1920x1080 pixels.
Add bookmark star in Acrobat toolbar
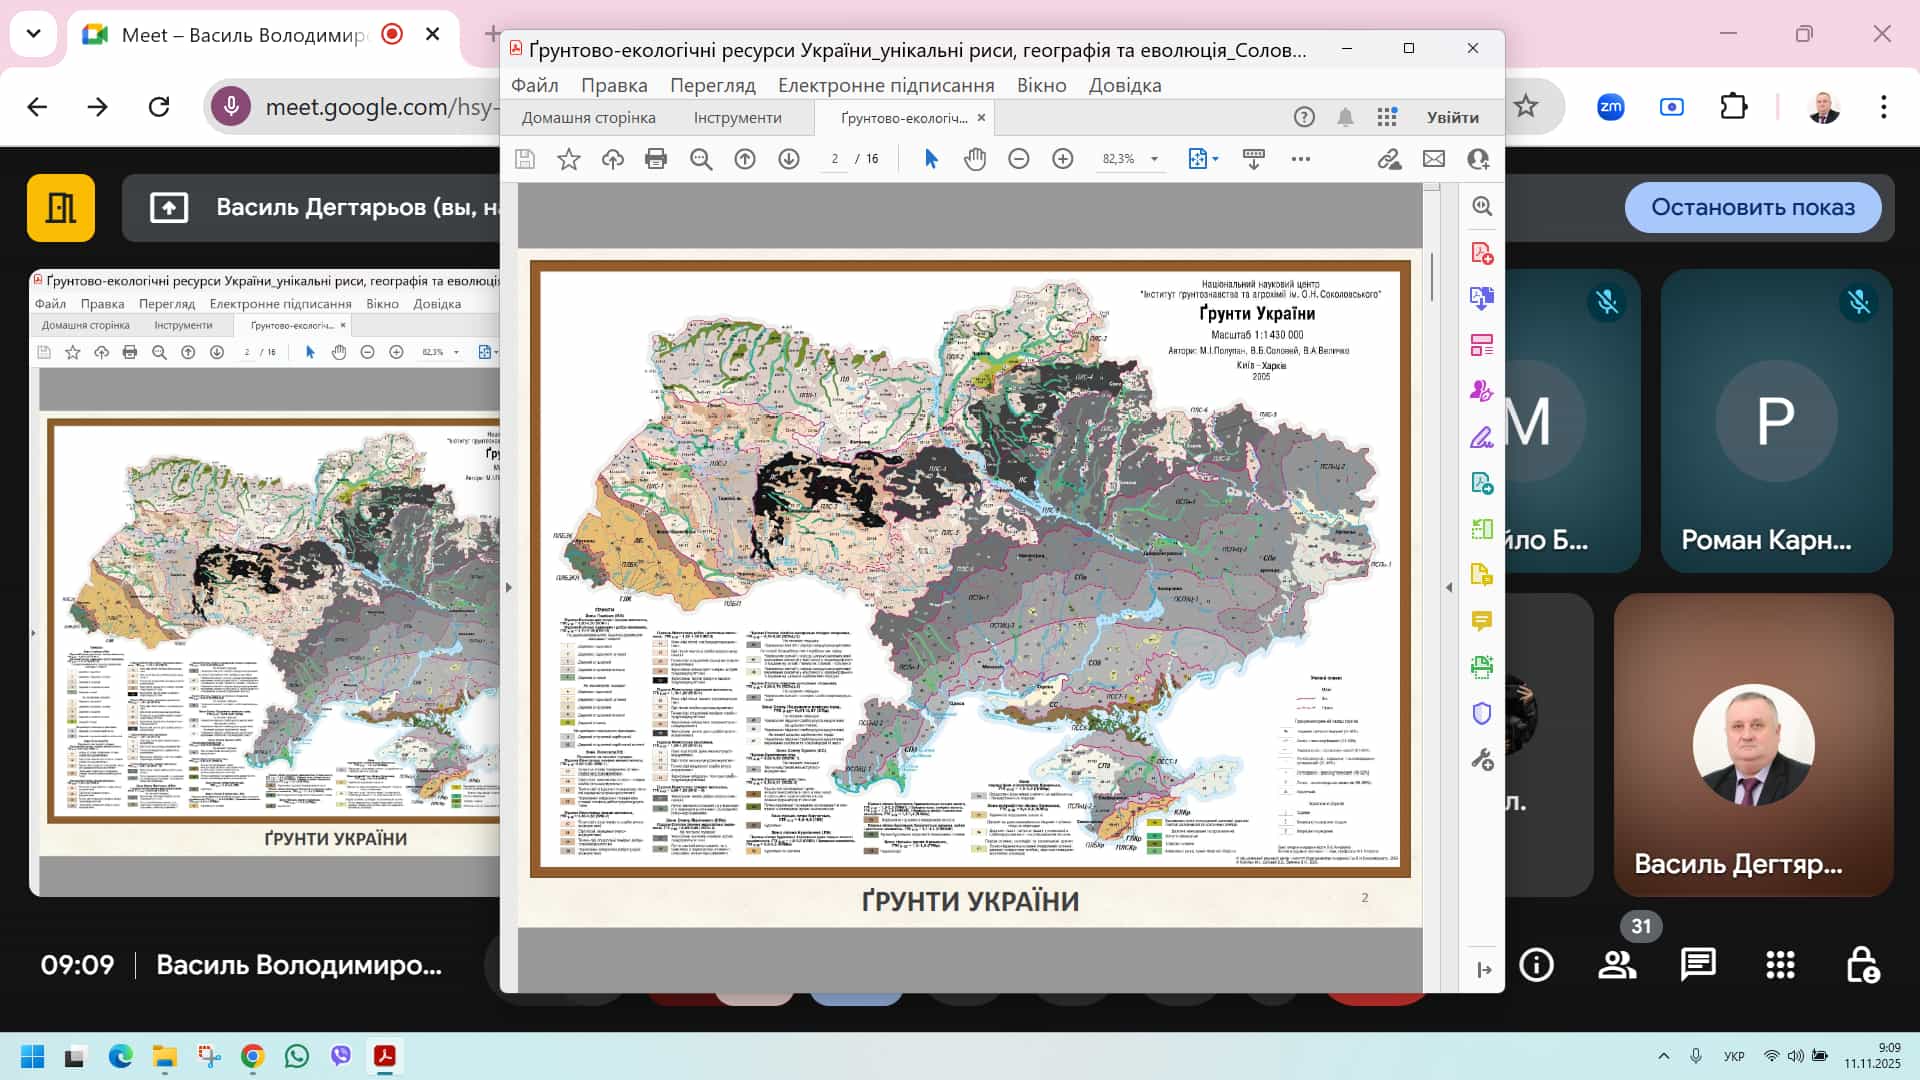click(x=569, y=159)
